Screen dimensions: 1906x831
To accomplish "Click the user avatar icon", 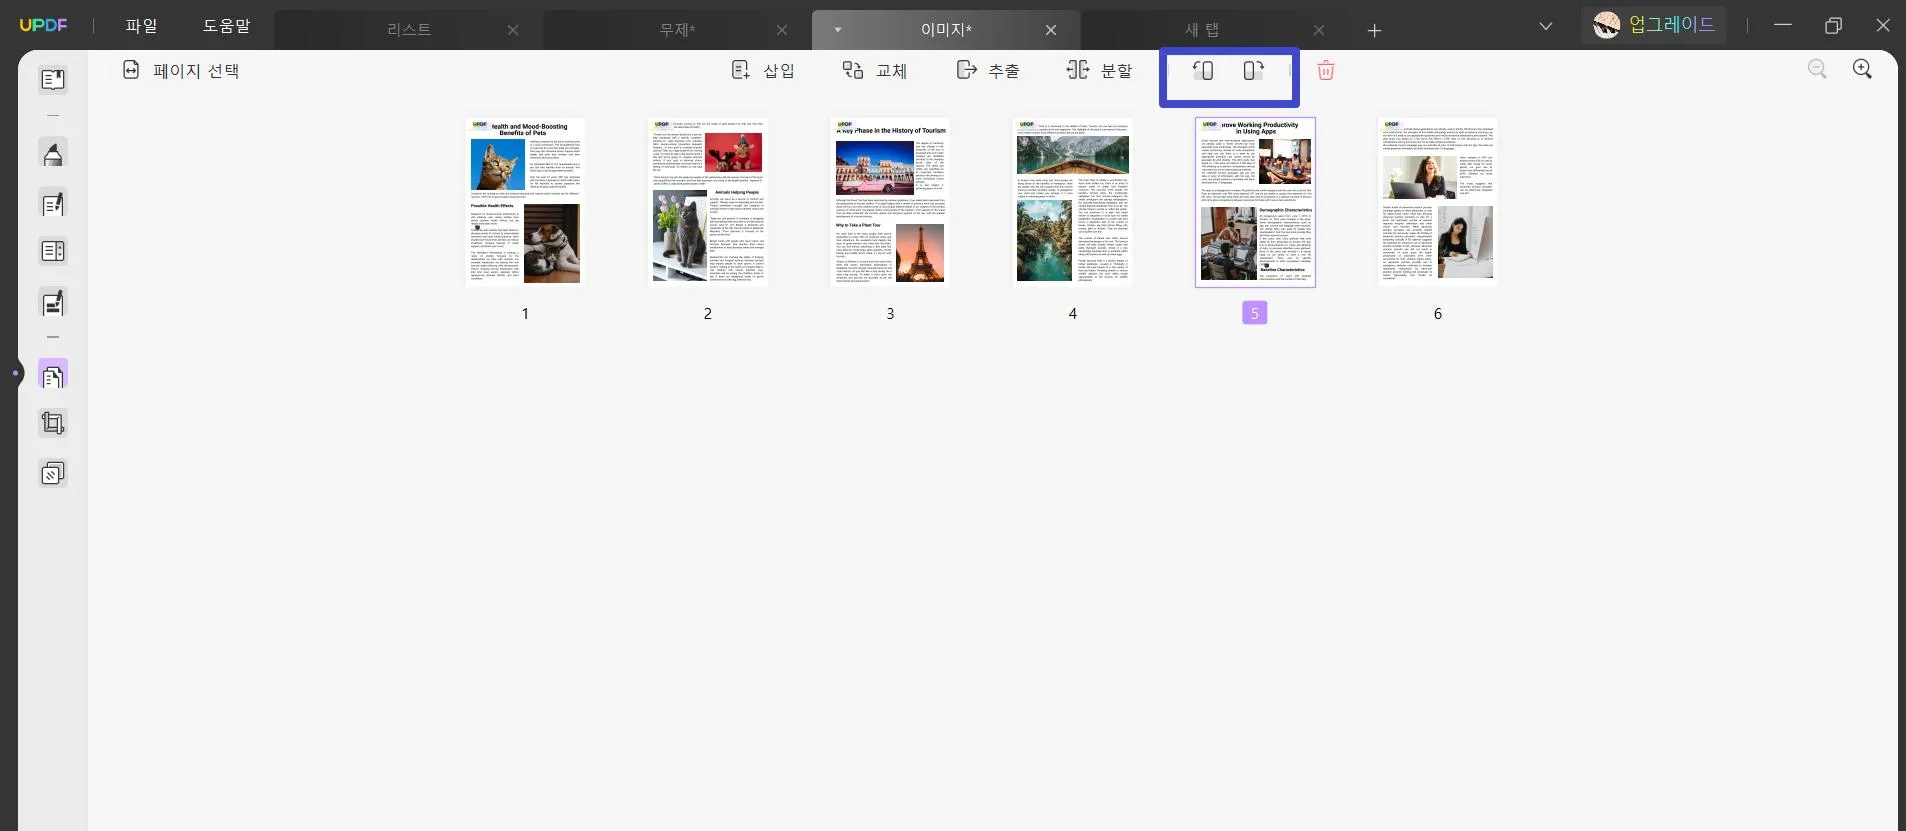I will tap(1607, 25).
